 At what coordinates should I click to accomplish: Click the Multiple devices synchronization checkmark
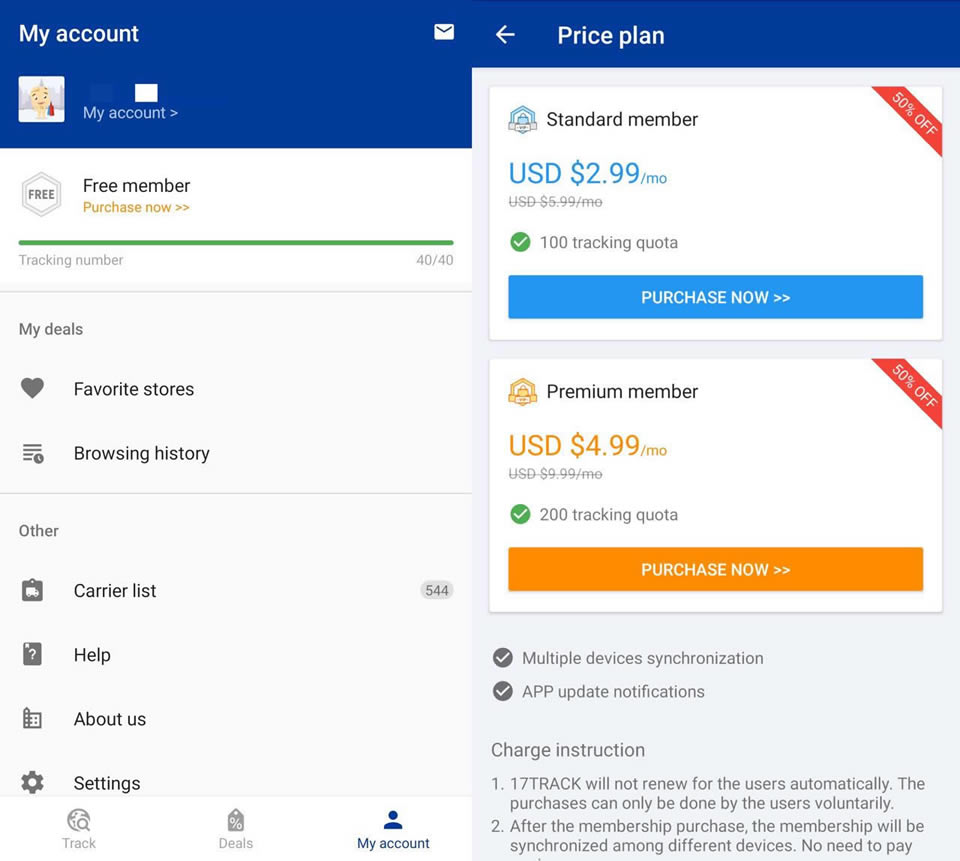tap(503, 658)
